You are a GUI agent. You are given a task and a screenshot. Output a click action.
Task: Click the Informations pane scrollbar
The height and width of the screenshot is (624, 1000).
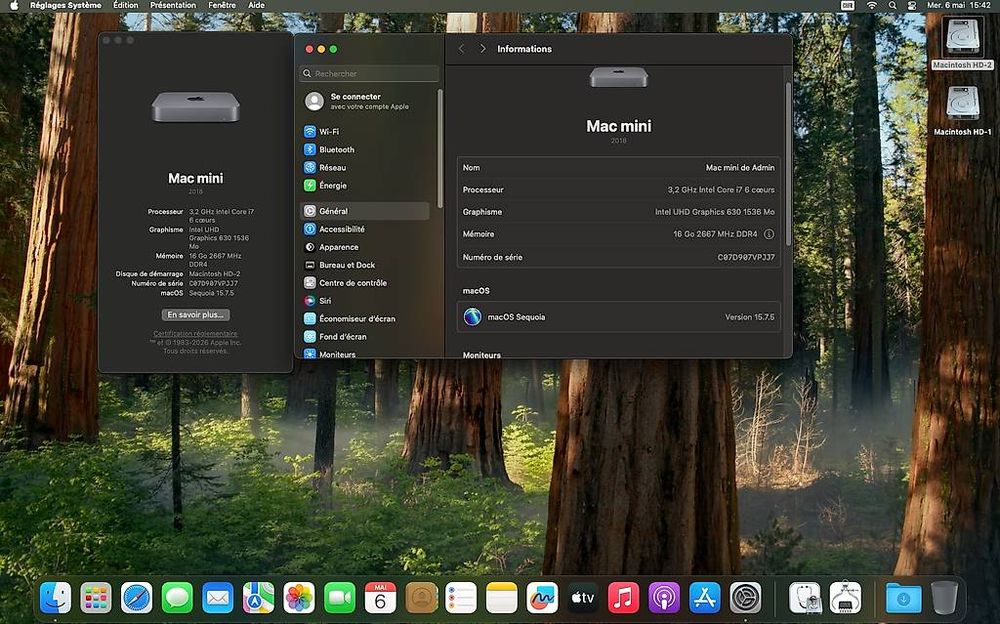pos(788,163)
